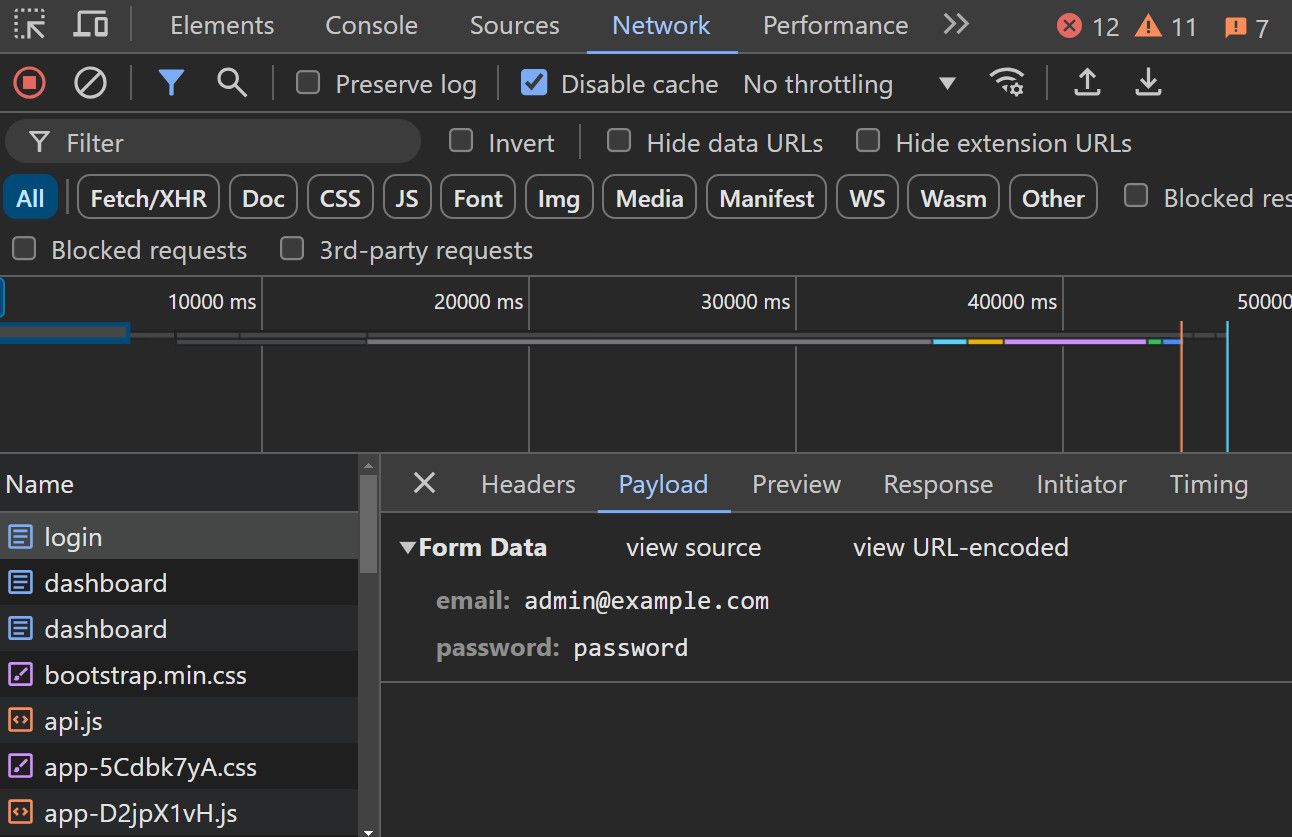Activate the inspect element picker icon
This screenshot has width=1292, height=837.
(30, 24)
